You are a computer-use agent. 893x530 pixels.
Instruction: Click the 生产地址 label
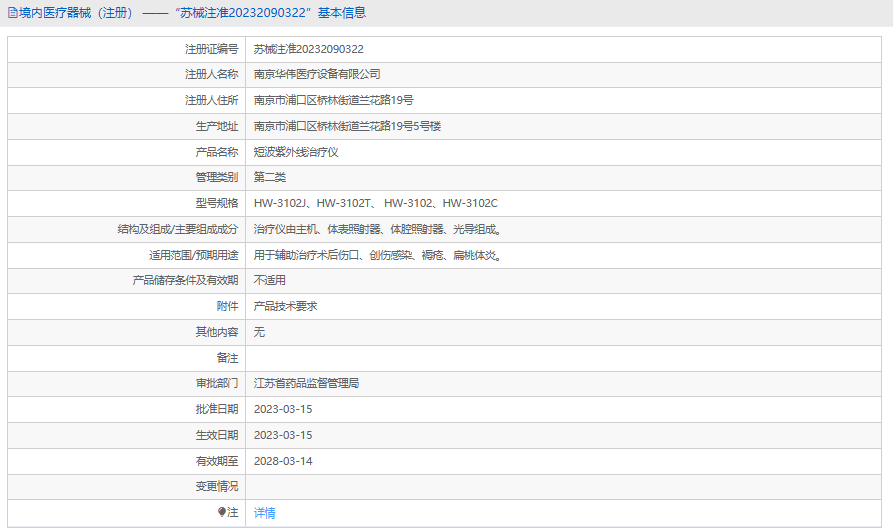(216, 126)
